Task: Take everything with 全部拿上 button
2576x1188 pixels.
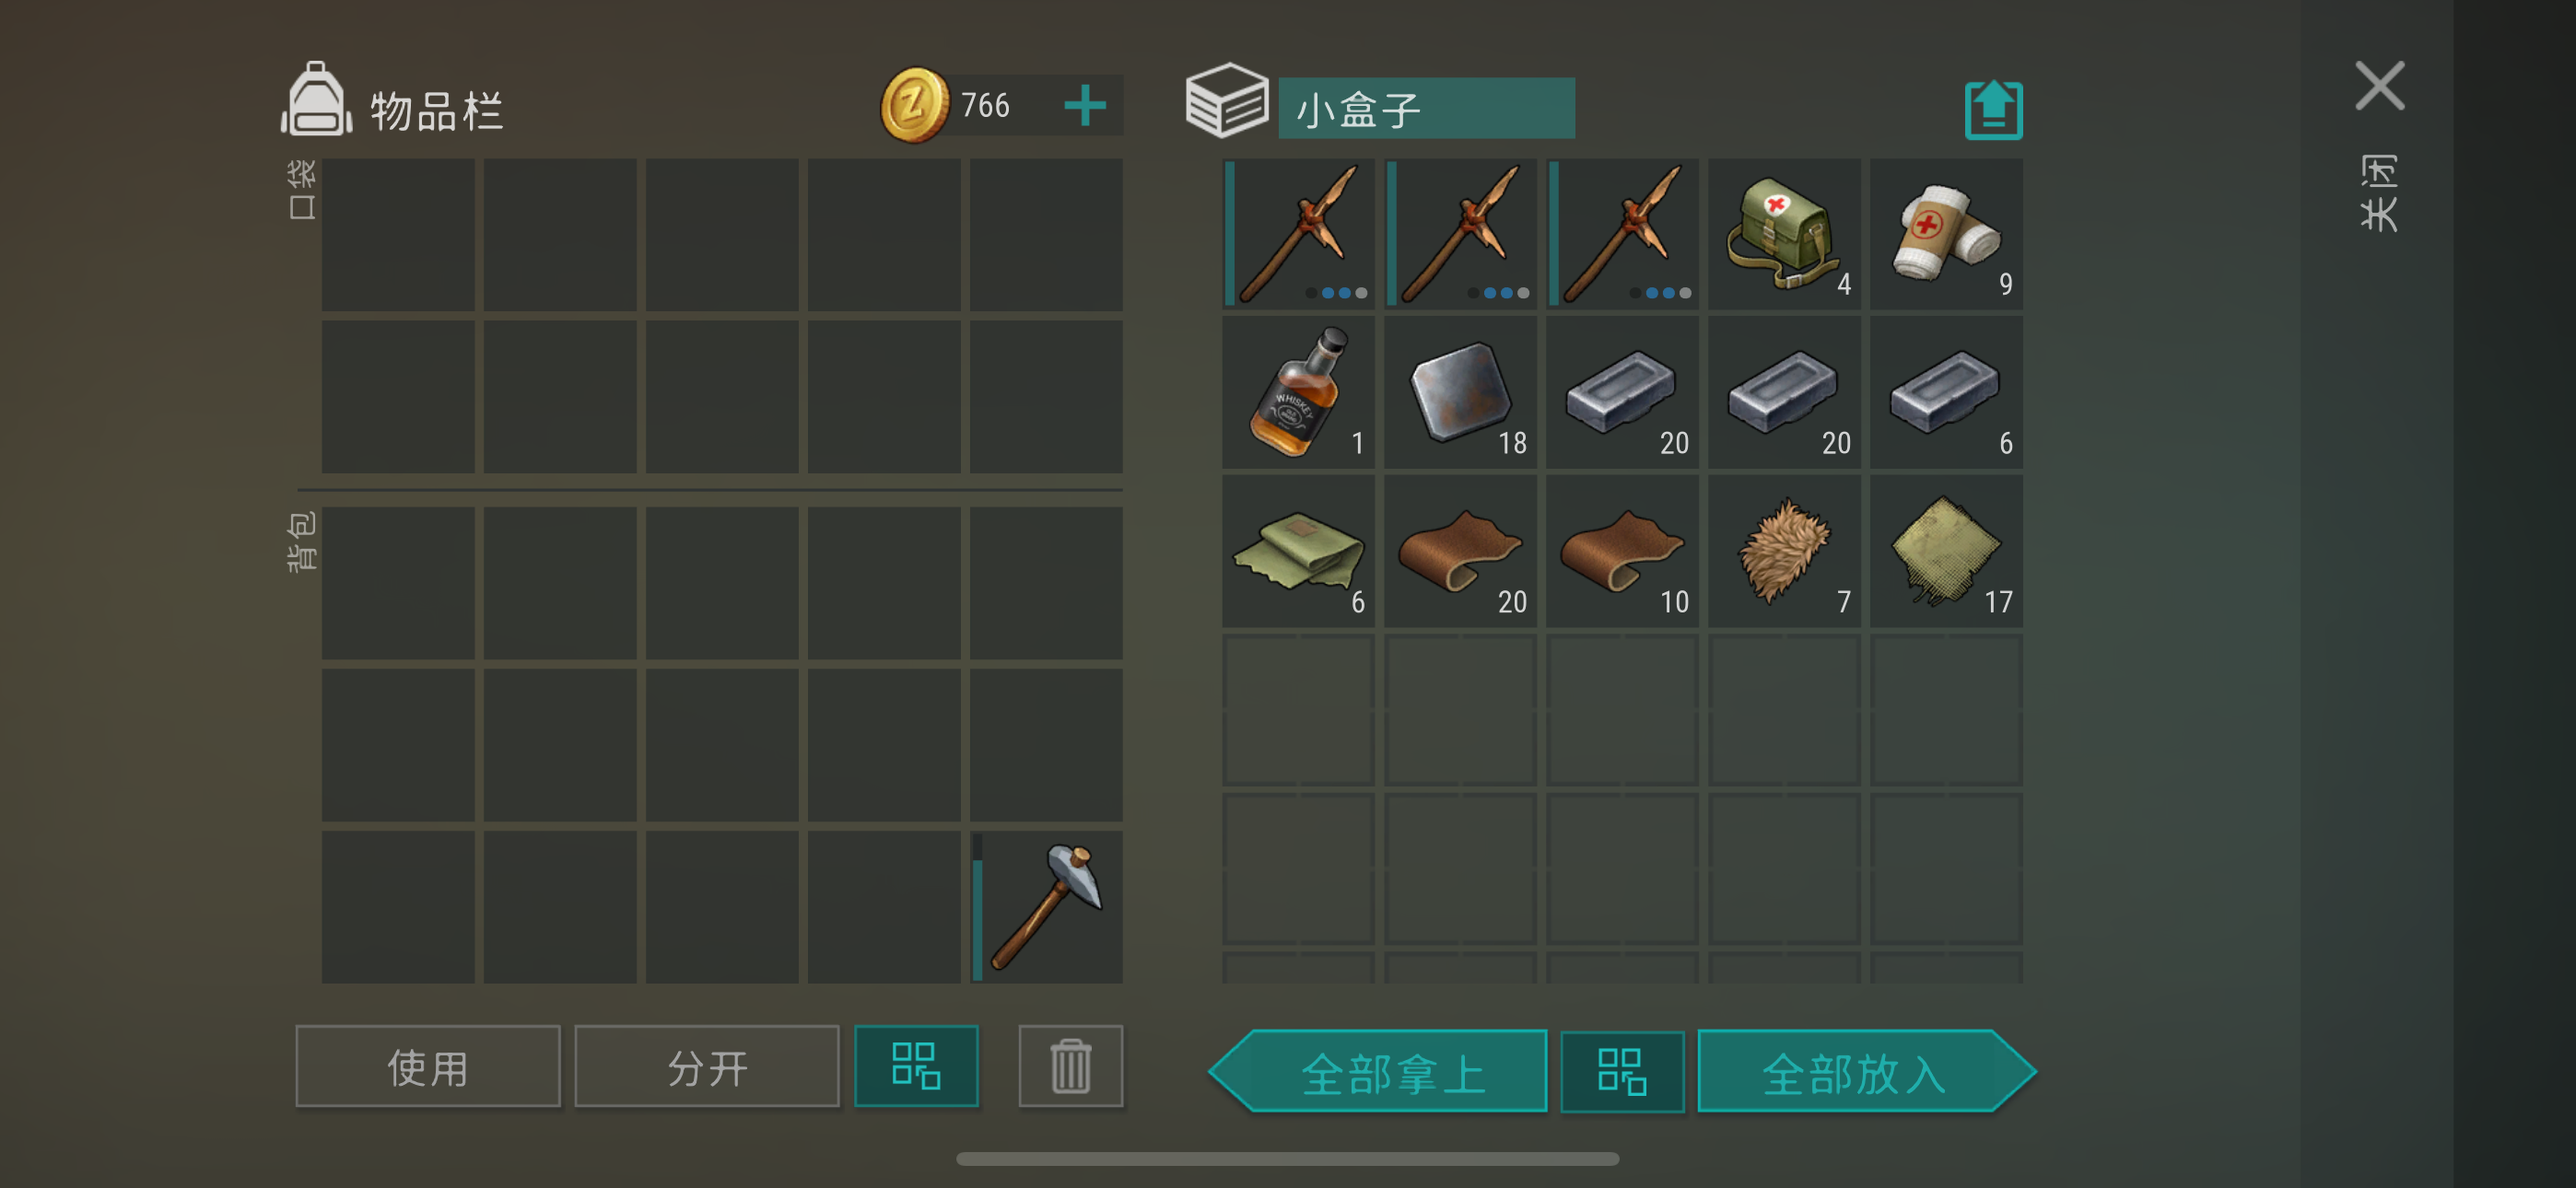Action: pyautogui.click(x=1378, y=1072)
